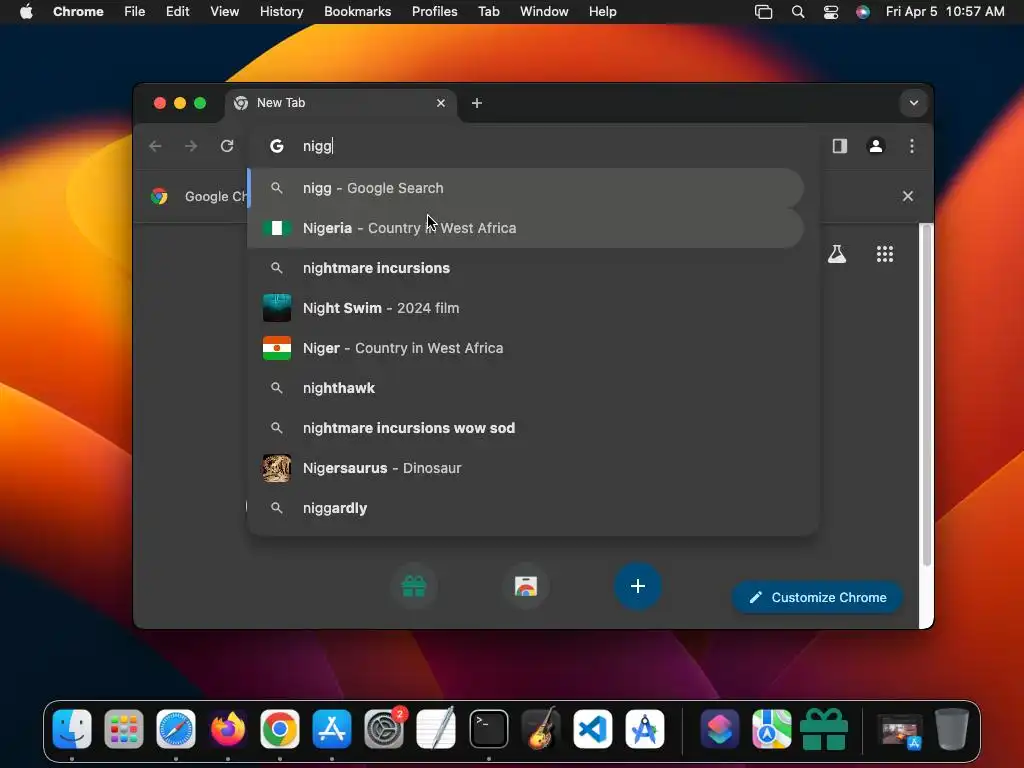Viewport: 1024px width, 768px height.
Task: Click the forward navigation arrow
Action: click(x=191, y=146)
